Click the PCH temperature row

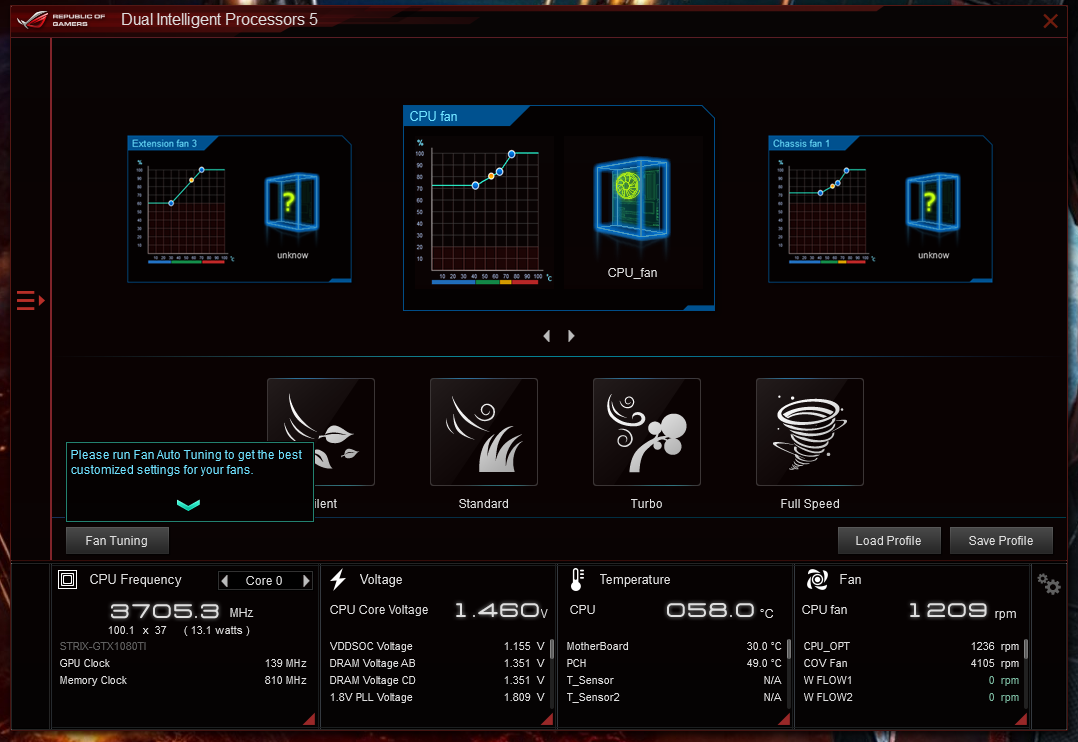coord(674,664)
